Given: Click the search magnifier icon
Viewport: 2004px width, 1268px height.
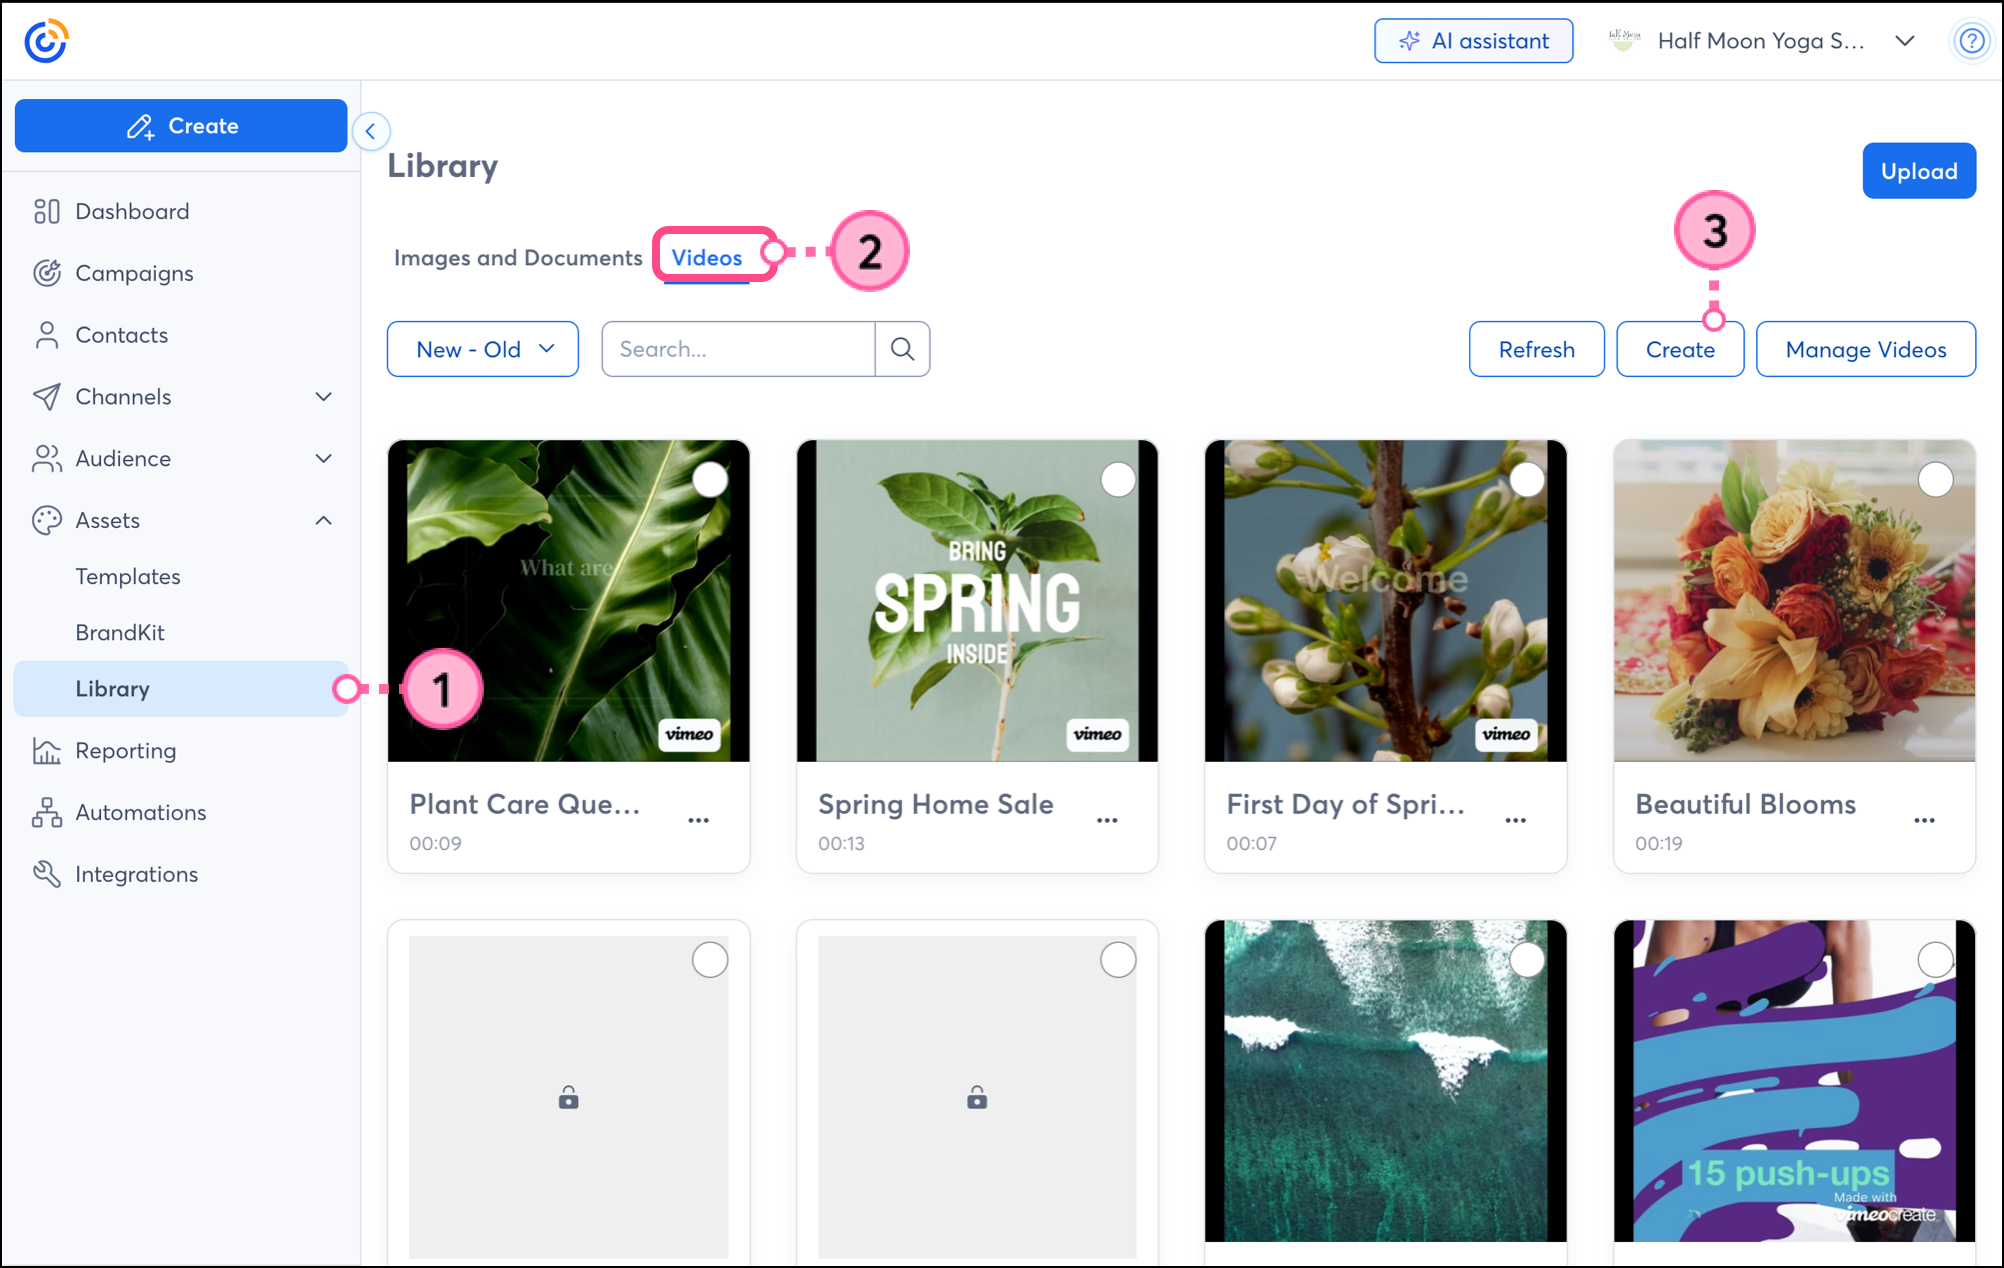Looking at the screenshot, I should pos(902,349).
